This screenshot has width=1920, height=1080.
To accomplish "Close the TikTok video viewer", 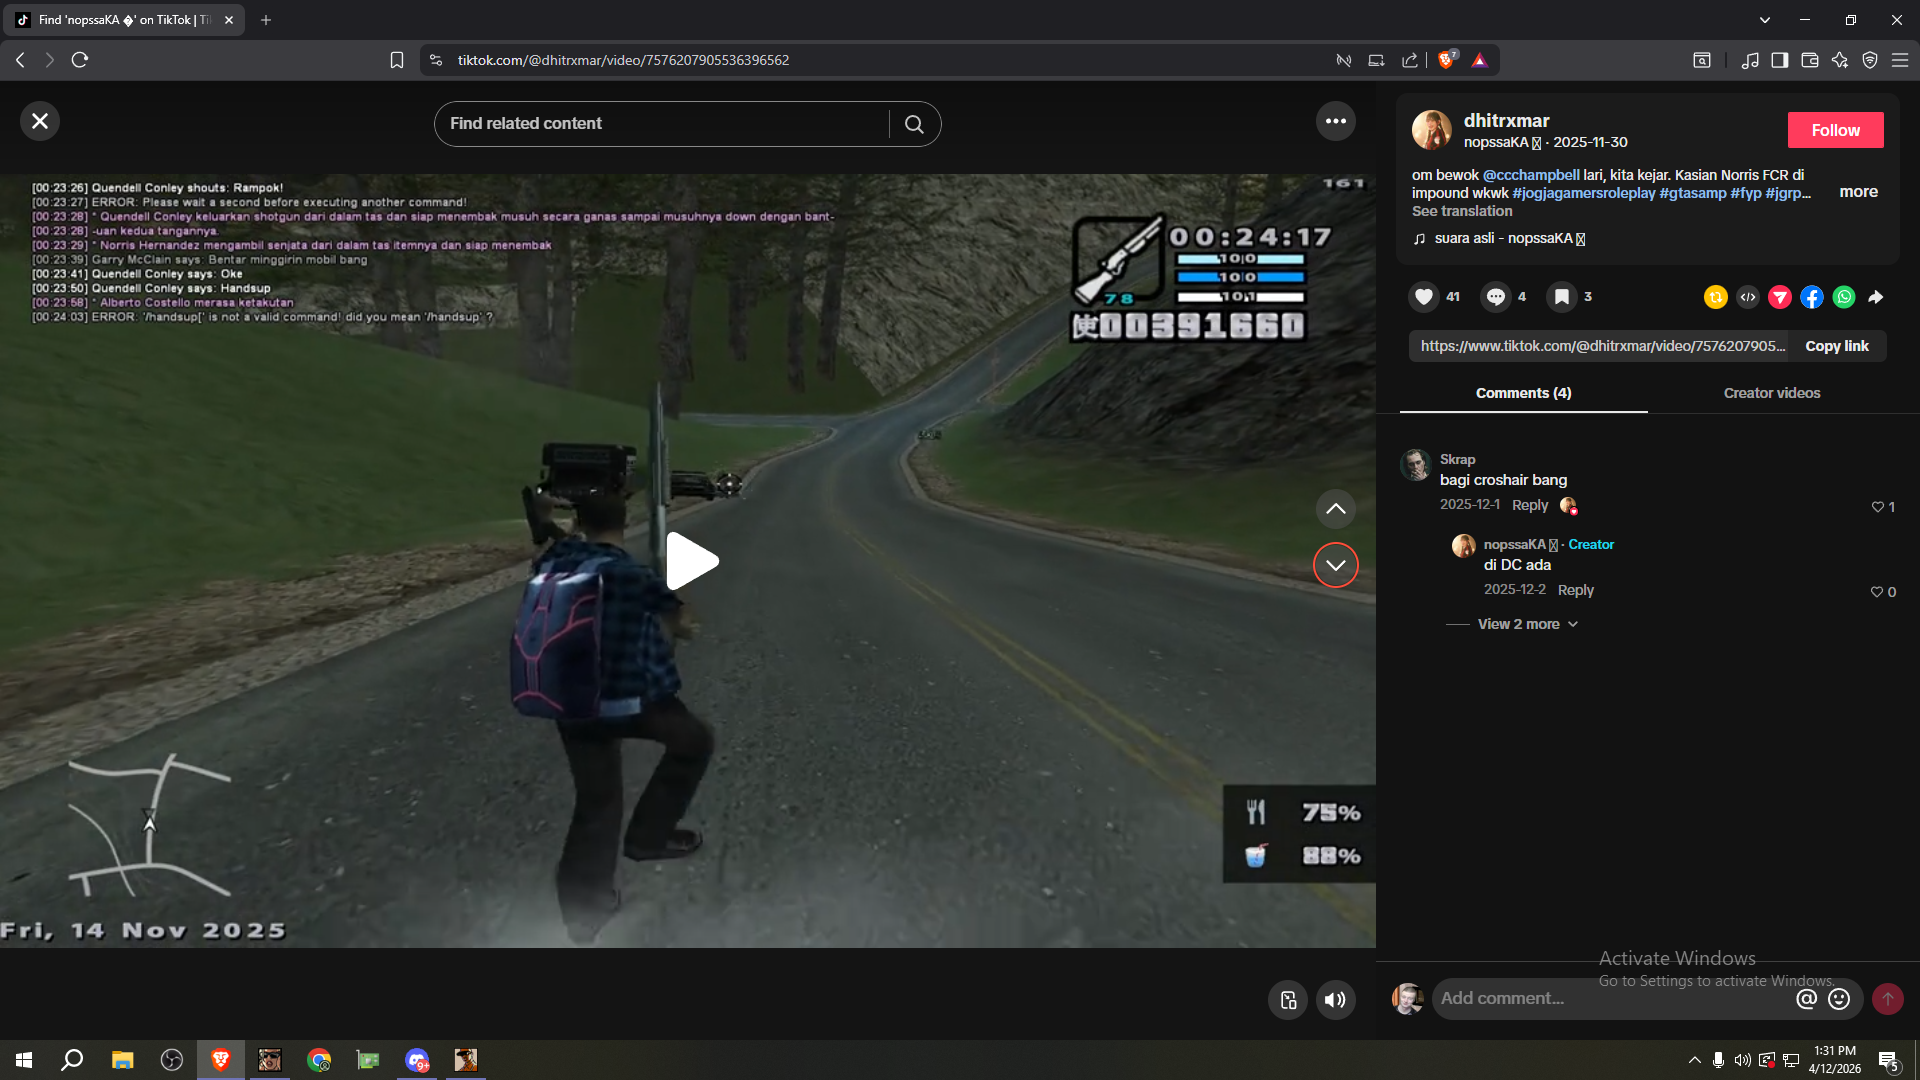I will [40, 121].
